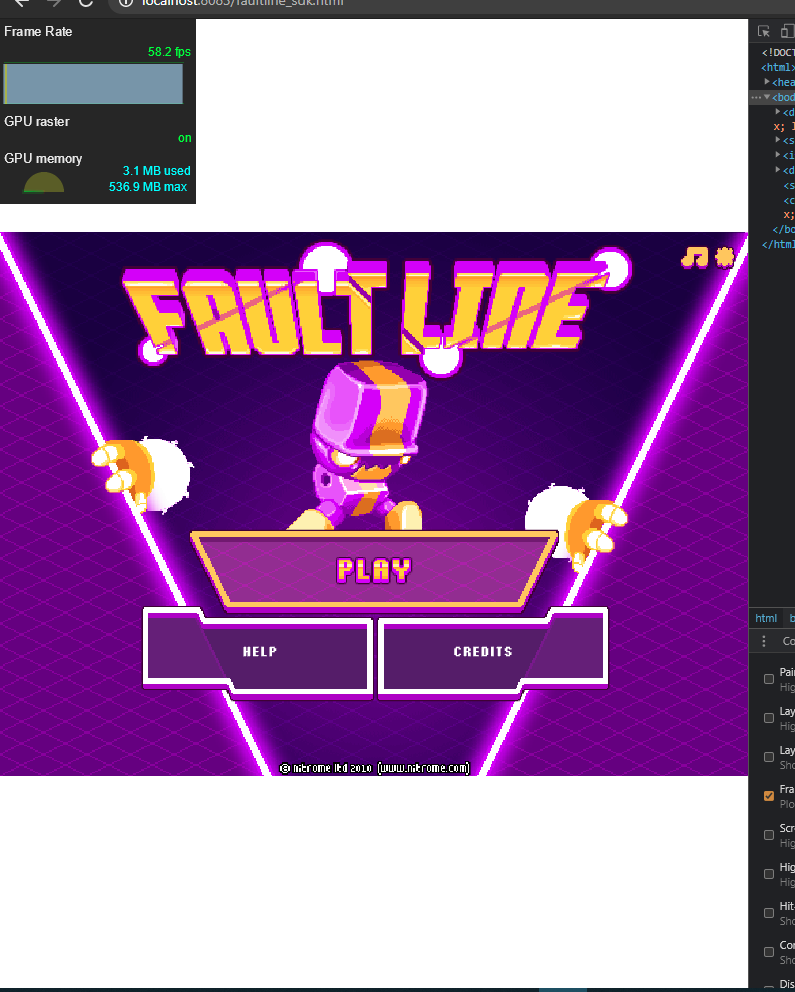Open game settings via gear icon
This screenshot has height=992, width=795.
pos(725,257)
